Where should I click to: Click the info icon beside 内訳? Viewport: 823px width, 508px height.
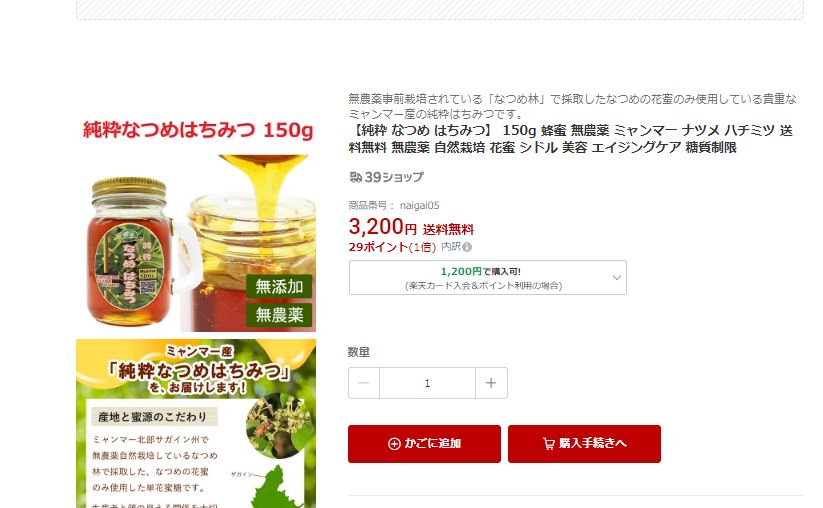coord(467,247)
